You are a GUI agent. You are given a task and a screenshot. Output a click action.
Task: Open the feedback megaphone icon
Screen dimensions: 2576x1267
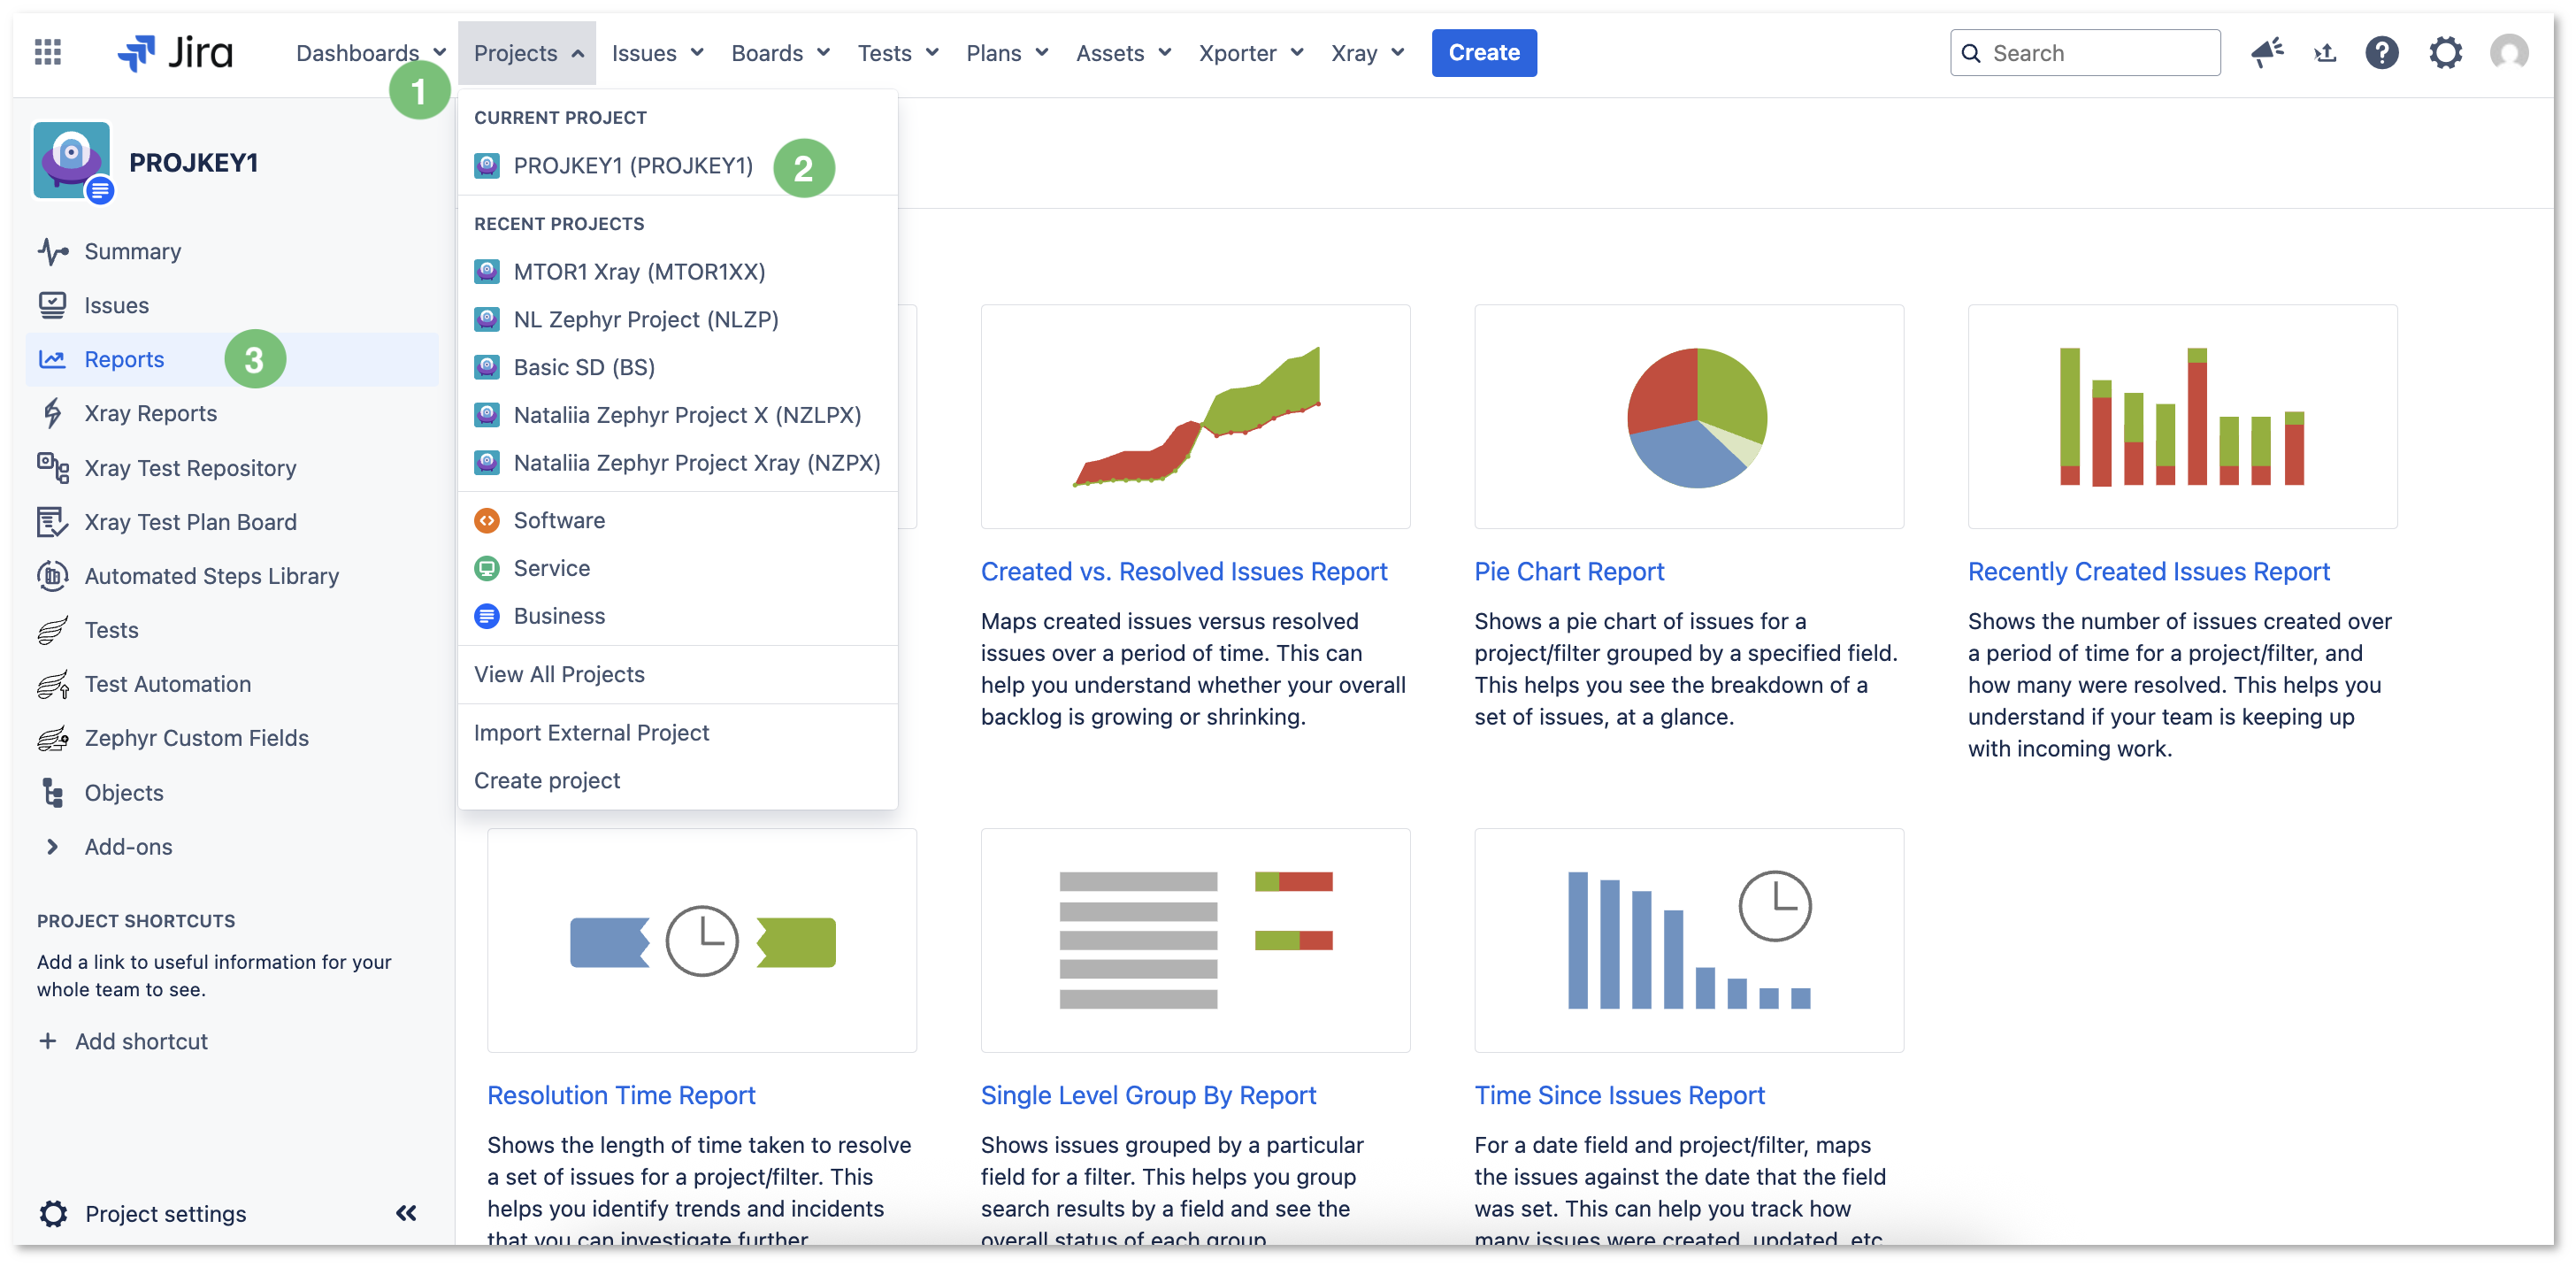pos(2266,52)
